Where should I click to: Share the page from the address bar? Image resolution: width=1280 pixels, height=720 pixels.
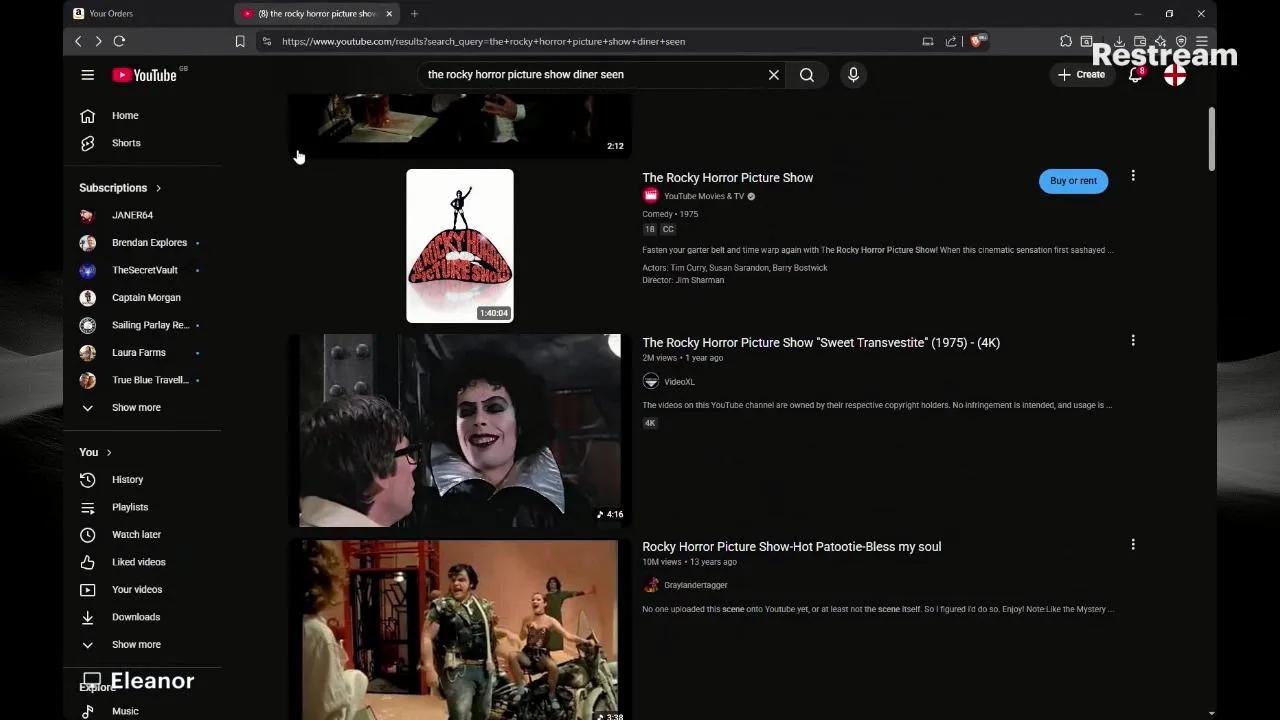point(951,41)
